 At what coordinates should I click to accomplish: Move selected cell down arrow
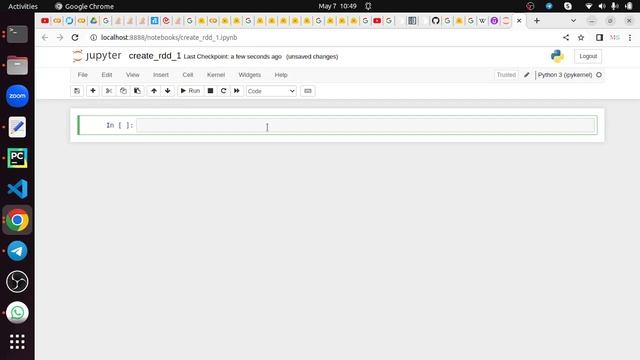tap(167, 91)
